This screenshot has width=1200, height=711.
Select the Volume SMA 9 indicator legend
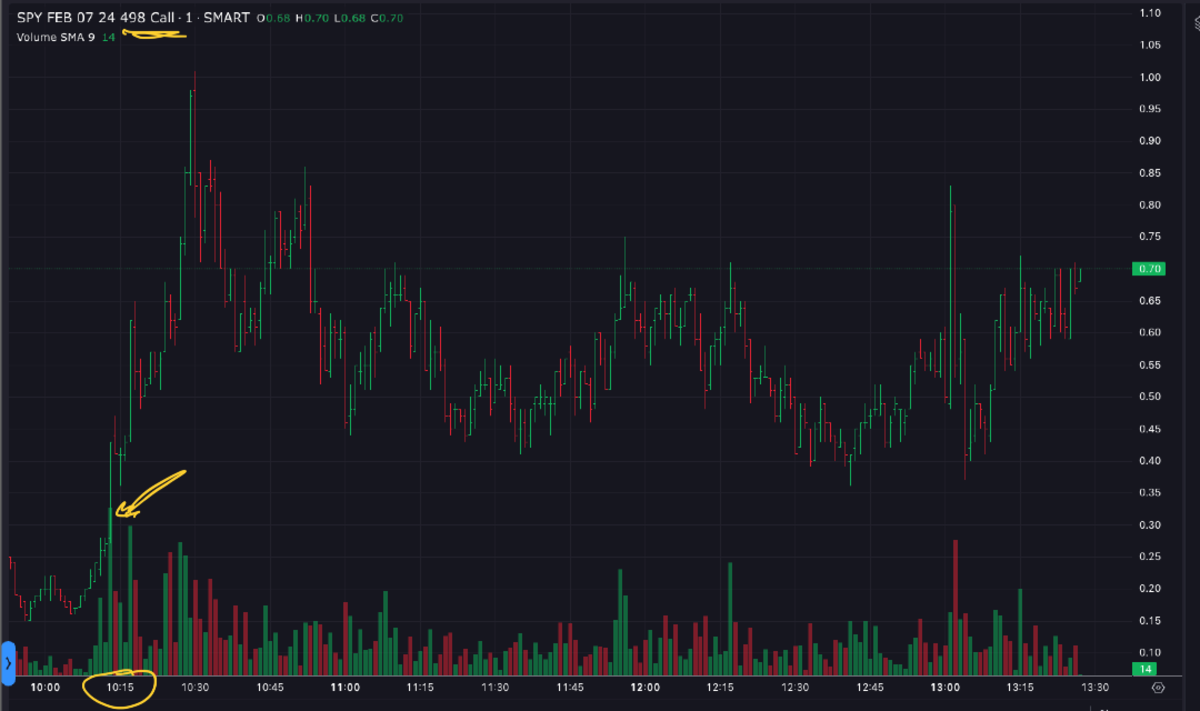tap(56, 37)
